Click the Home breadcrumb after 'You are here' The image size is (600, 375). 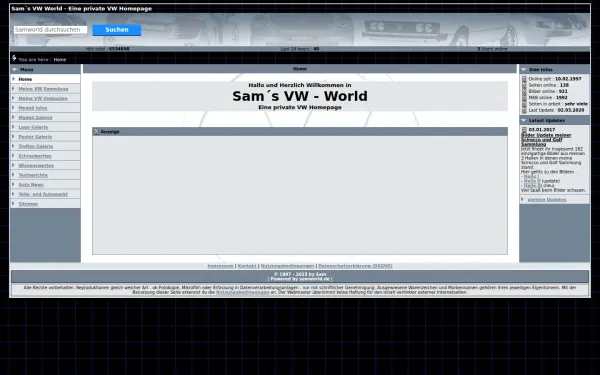tap(60, 60)
